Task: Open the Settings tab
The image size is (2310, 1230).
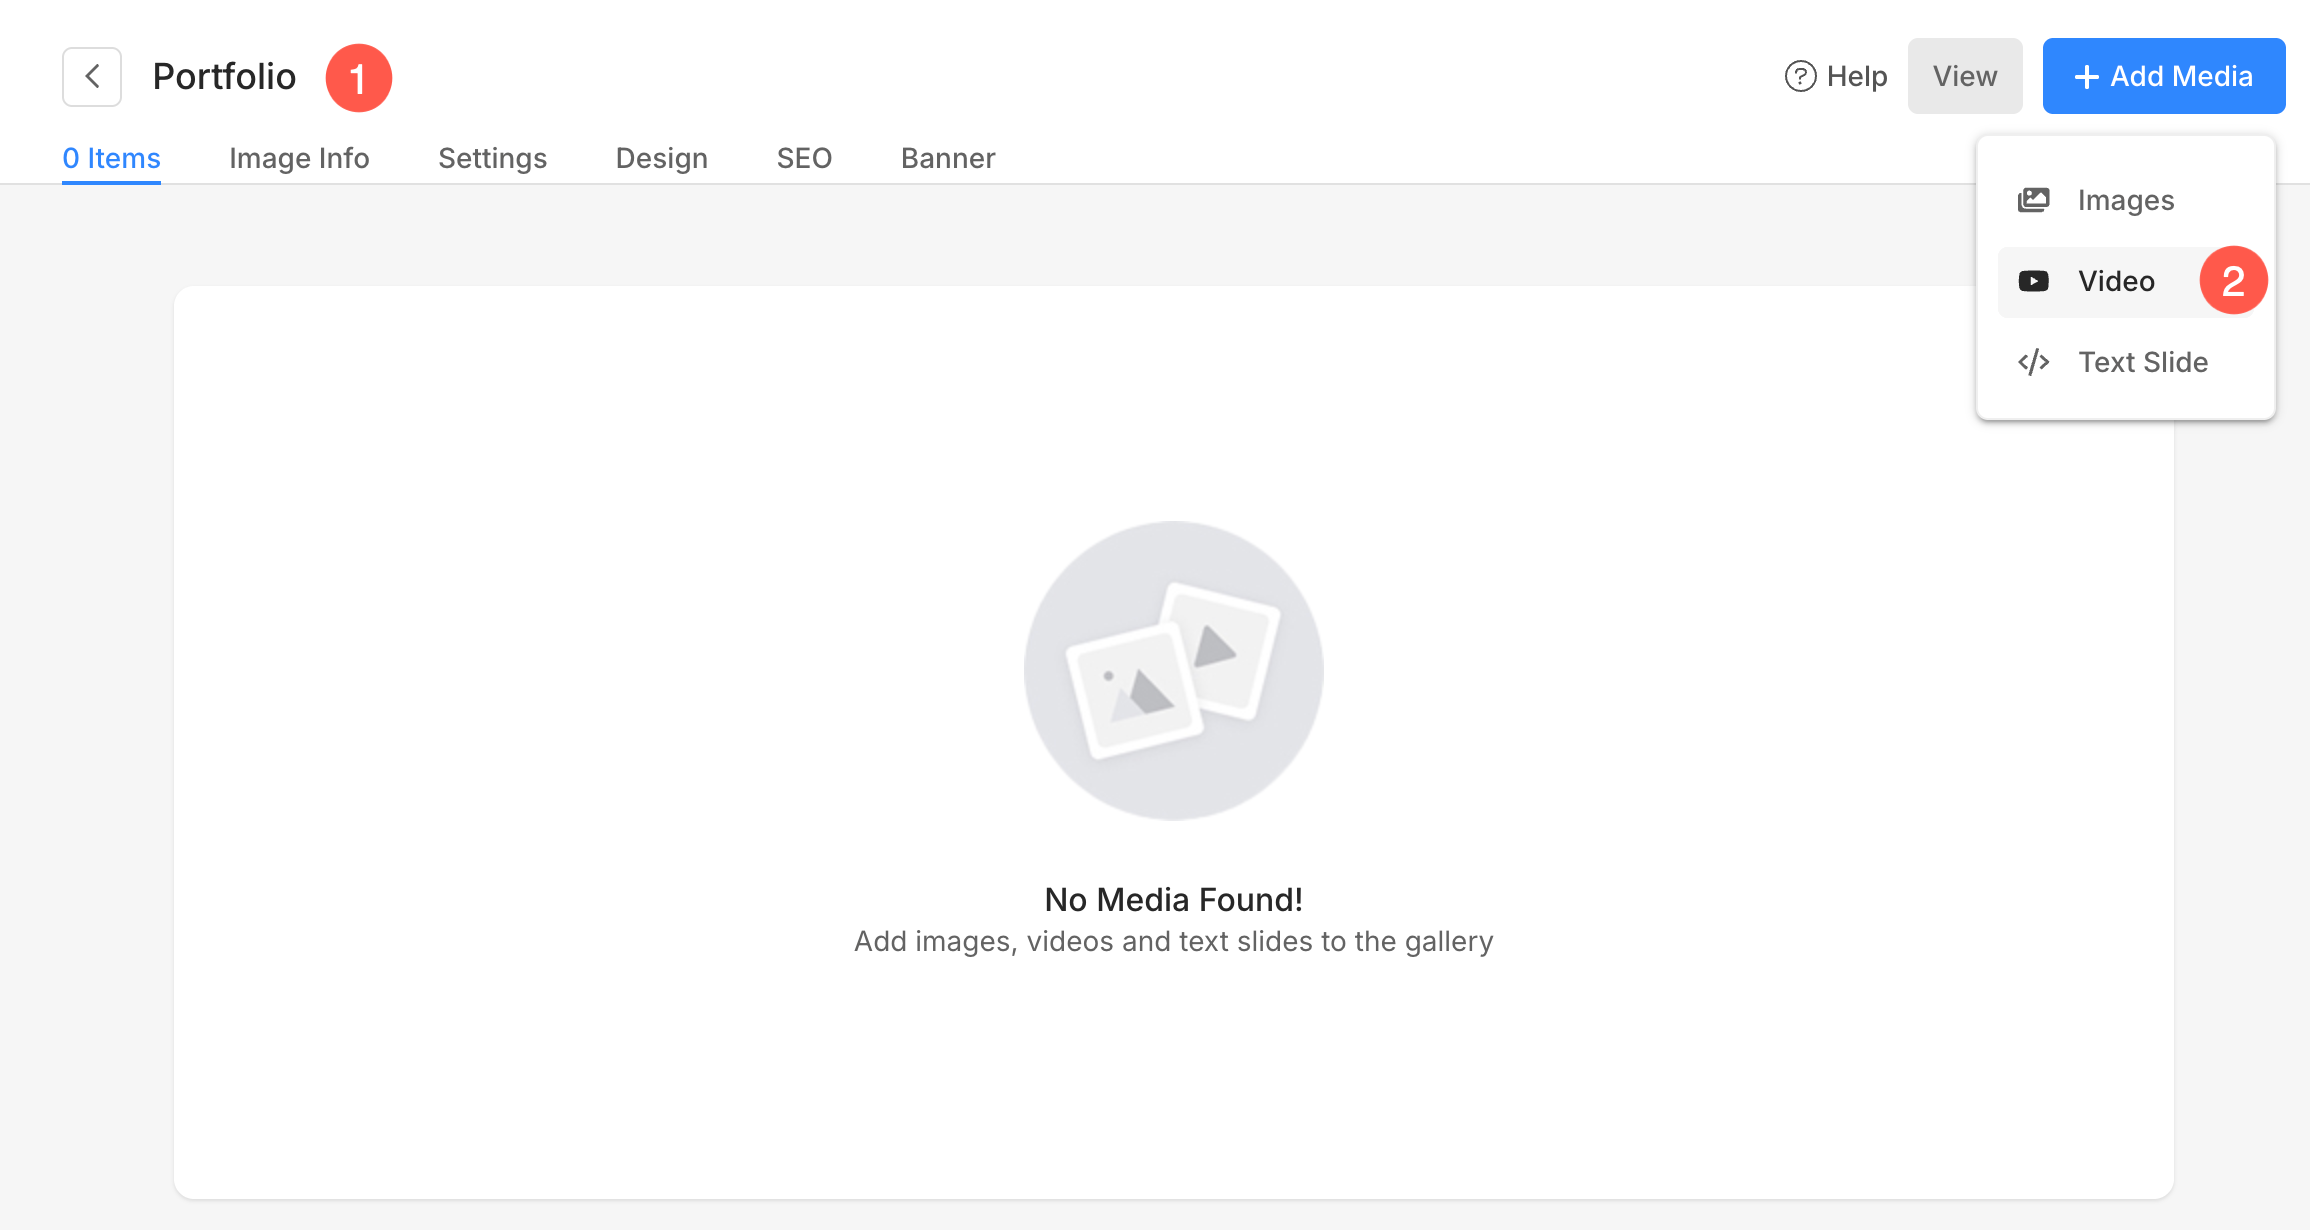Action: click(492, 158)
